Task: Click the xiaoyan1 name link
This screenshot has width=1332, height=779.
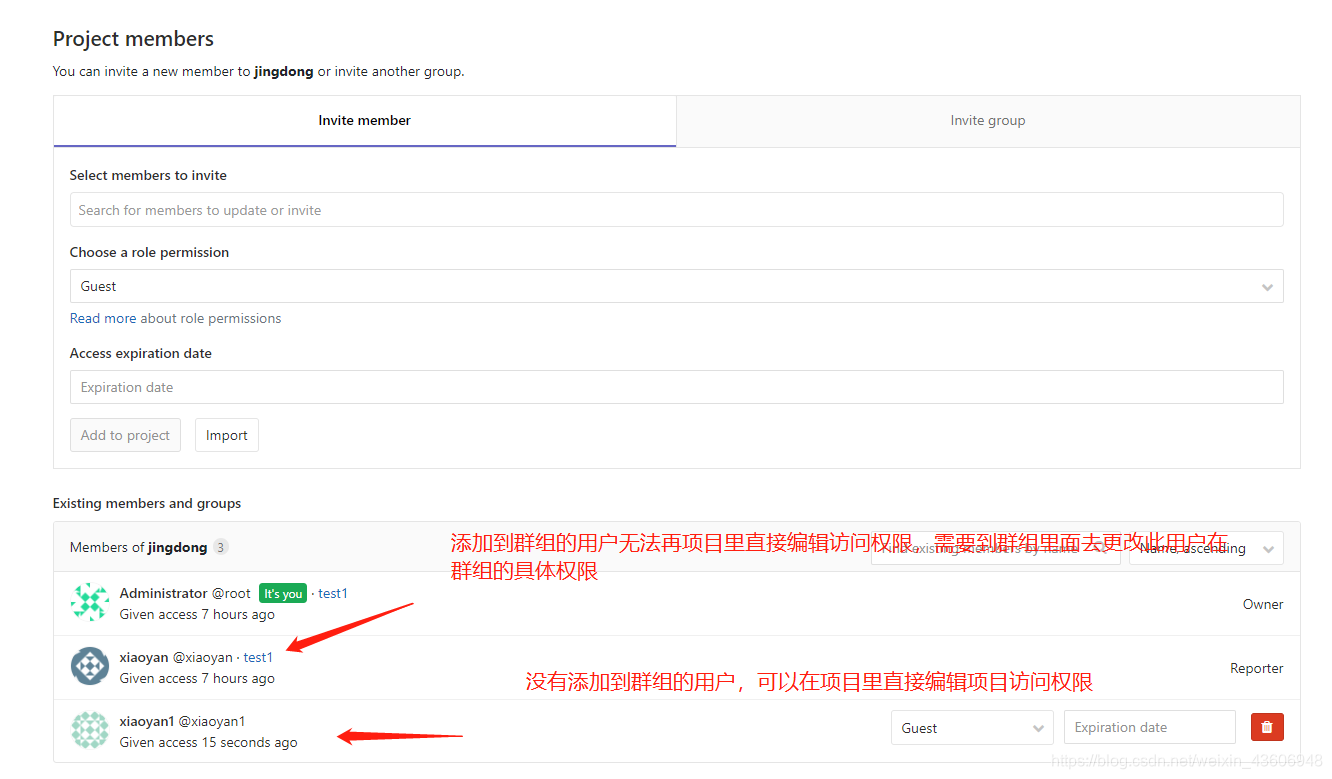Action: [x=147, y=721]
